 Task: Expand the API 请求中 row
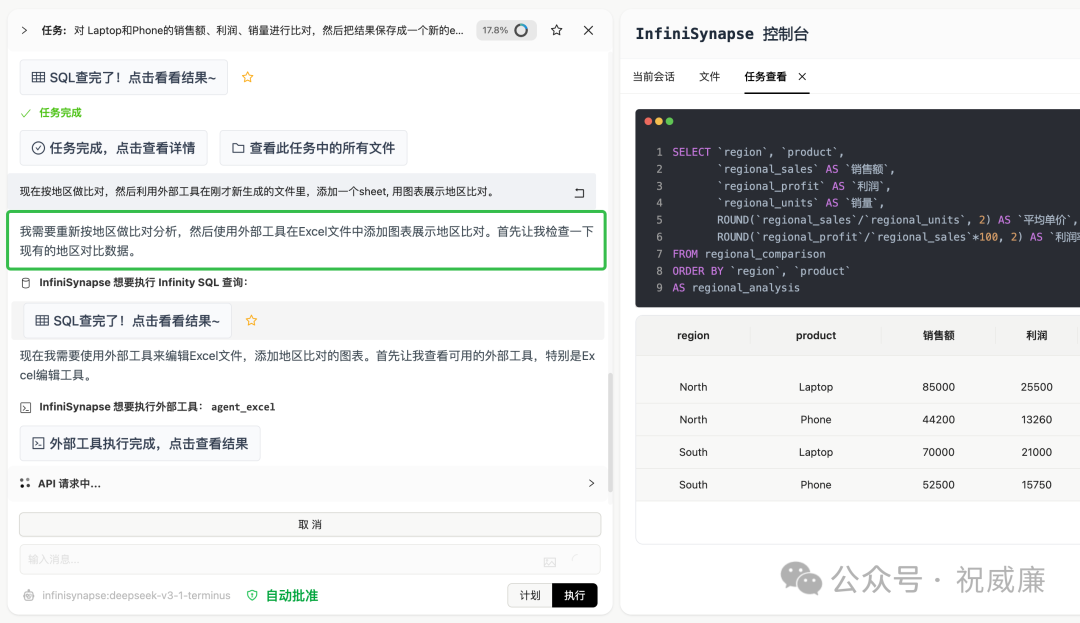pyautogui.click(x=591, y=483)
